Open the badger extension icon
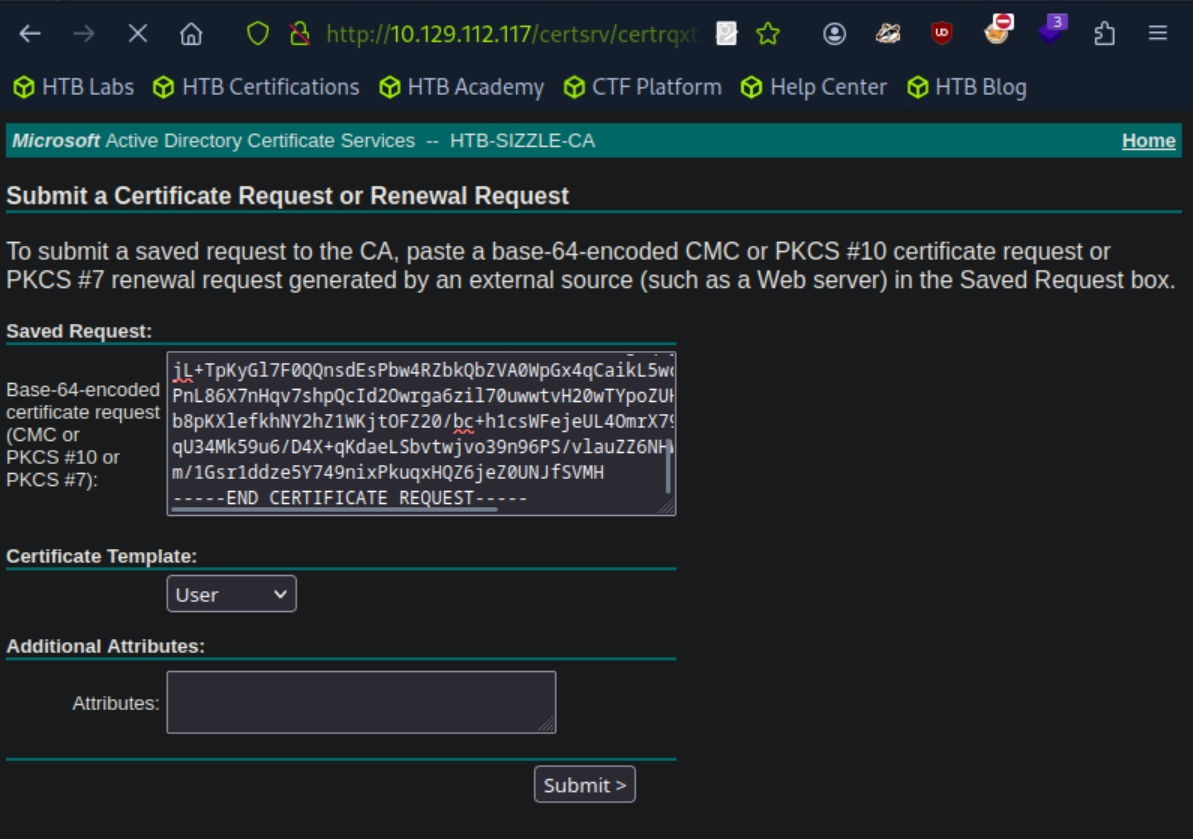The image size is (1193, 839). [x=888, y=33]
